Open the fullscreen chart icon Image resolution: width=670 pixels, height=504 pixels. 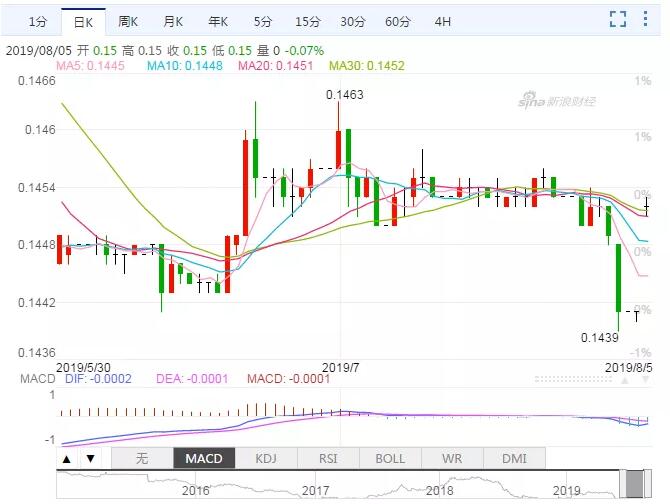618,19
